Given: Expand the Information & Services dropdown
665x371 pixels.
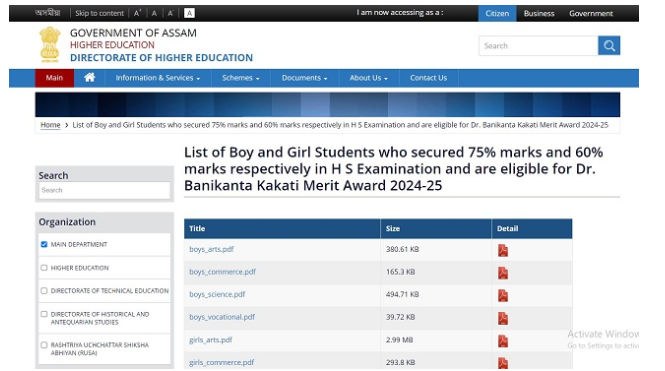Looking at the screenshot, I should click(158, 78).
